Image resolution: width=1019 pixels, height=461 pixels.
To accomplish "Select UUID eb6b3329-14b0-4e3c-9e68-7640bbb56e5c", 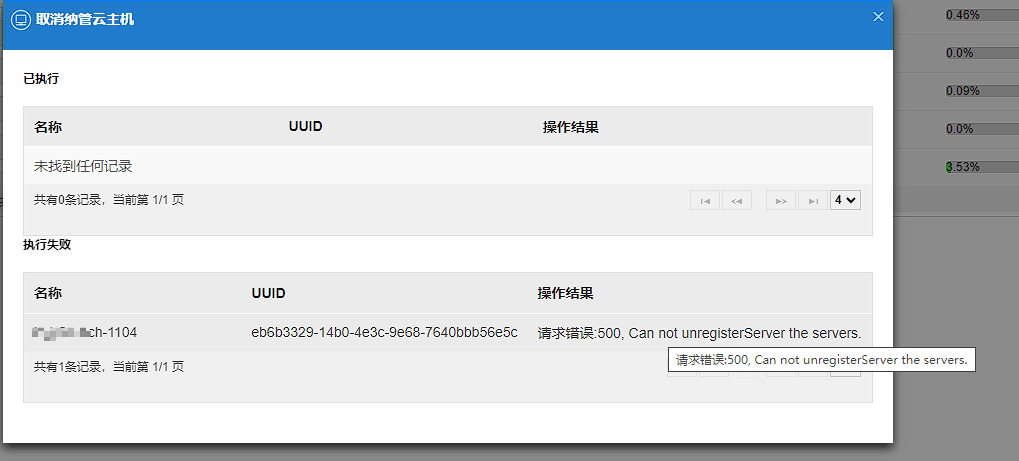I will click(385, 333).
